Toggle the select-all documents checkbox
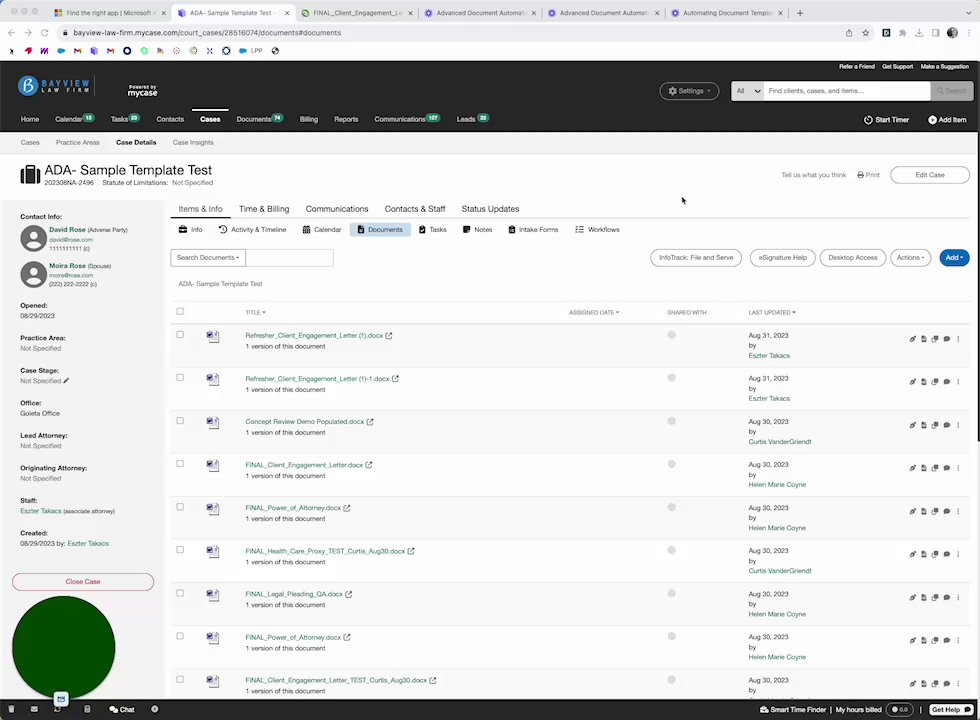980x720 pixels. (180, 311)
